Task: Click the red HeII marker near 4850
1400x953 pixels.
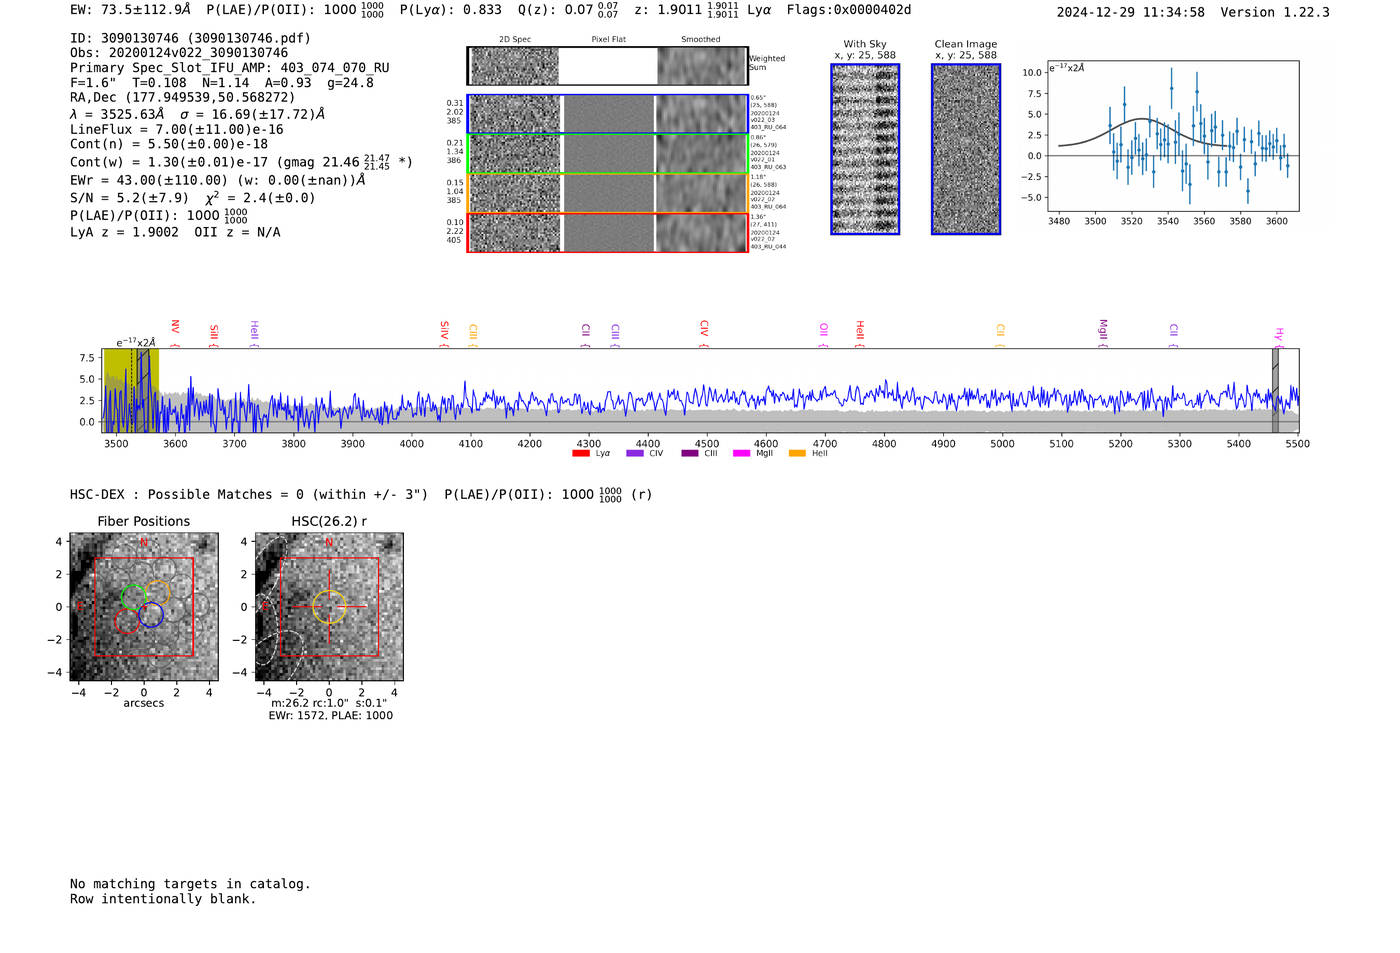Action: click(859, 334)
